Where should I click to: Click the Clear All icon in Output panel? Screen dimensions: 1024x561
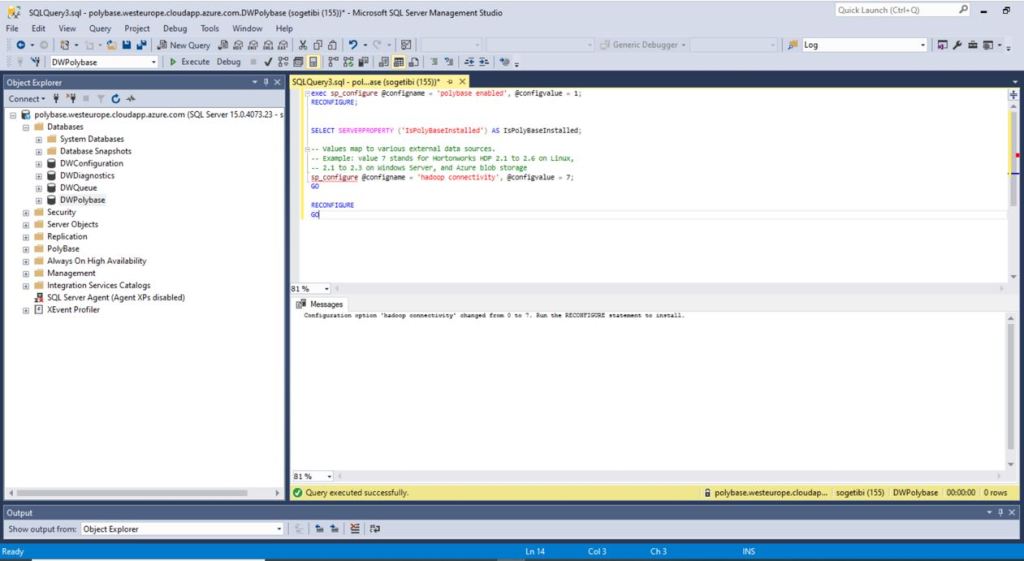point(353,529)
